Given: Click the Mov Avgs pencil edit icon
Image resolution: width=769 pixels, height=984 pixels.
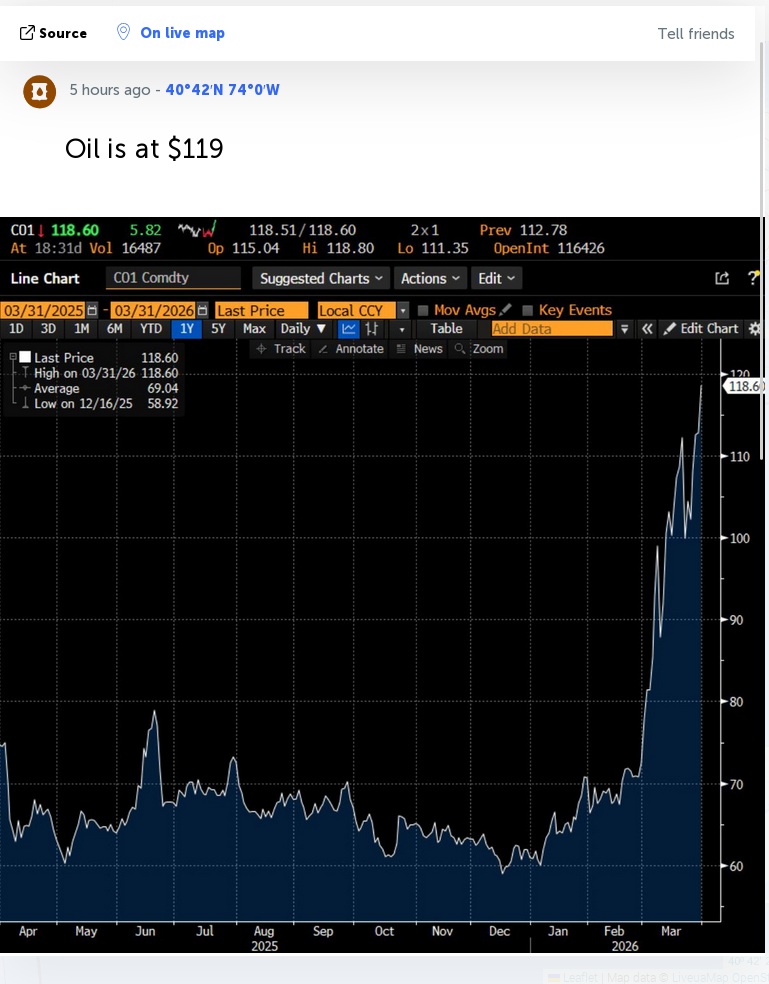Looking at the screenshot, I should coord(505,311).
